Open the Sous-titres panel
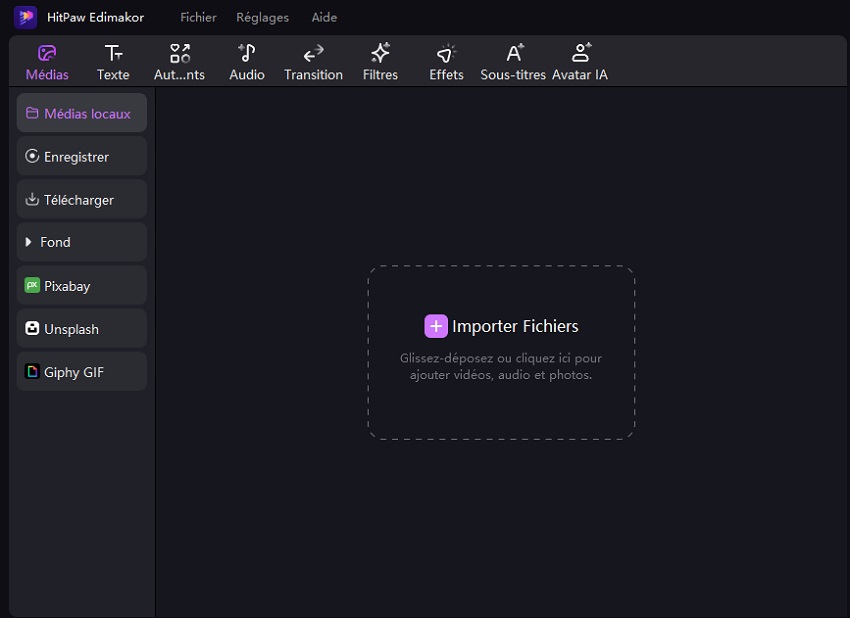 tap(513, 62)
